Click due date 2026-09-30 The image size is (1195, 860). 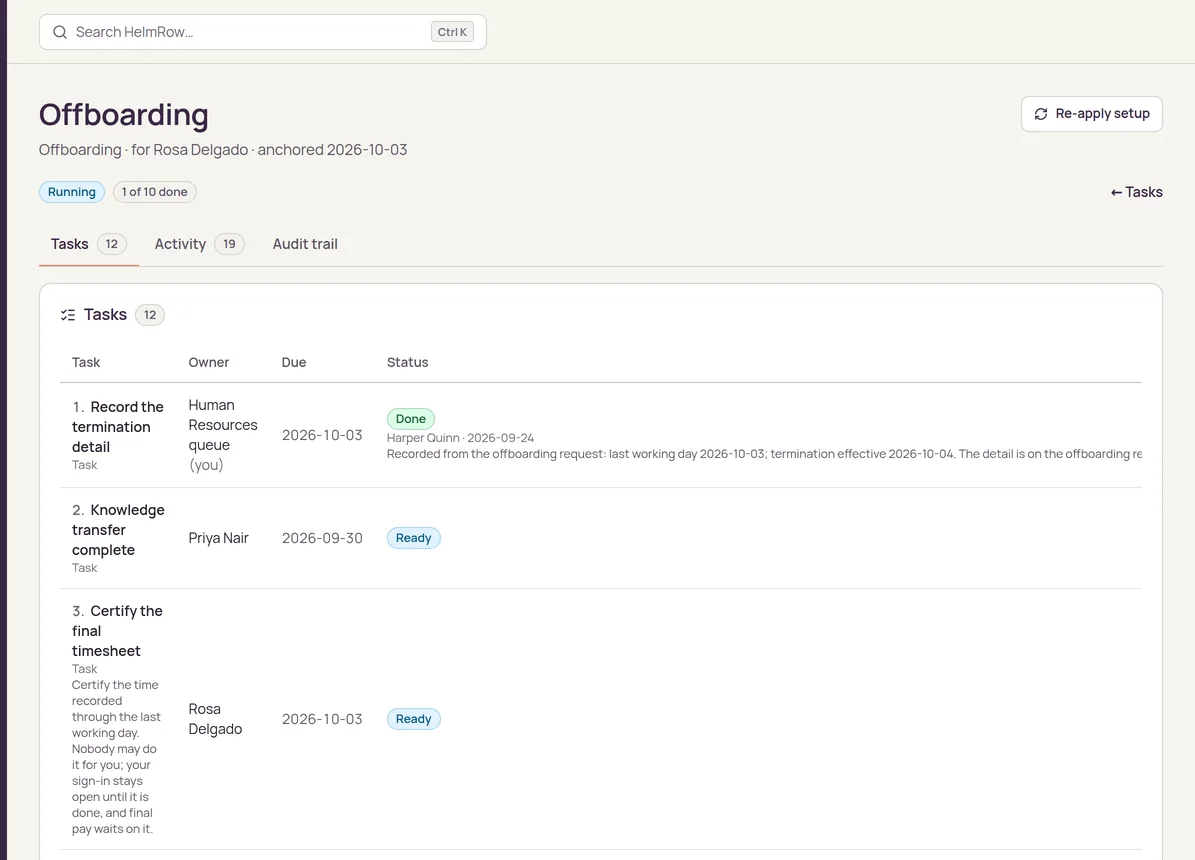(322, 538)
